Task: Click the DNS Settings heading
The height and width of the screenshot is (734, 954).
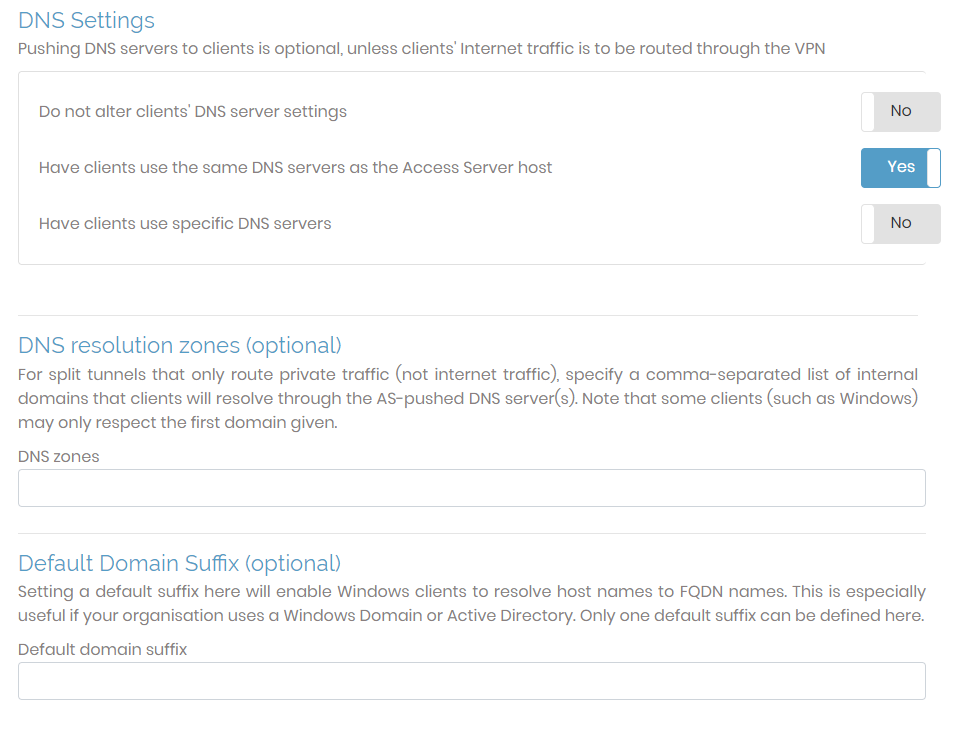Action: (x=86, y=20)
